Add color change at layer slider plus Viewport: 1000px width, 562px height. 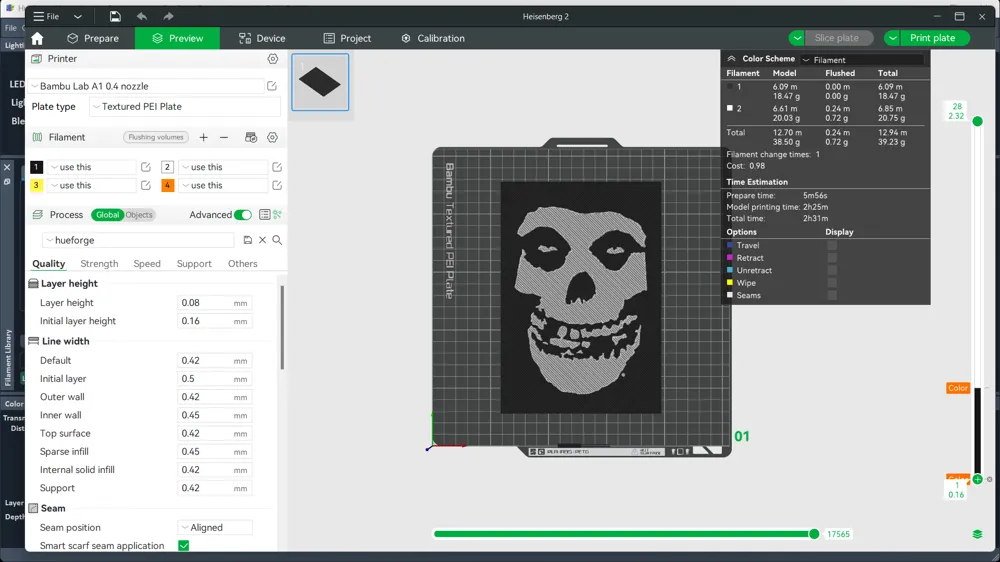click(978, 479)
